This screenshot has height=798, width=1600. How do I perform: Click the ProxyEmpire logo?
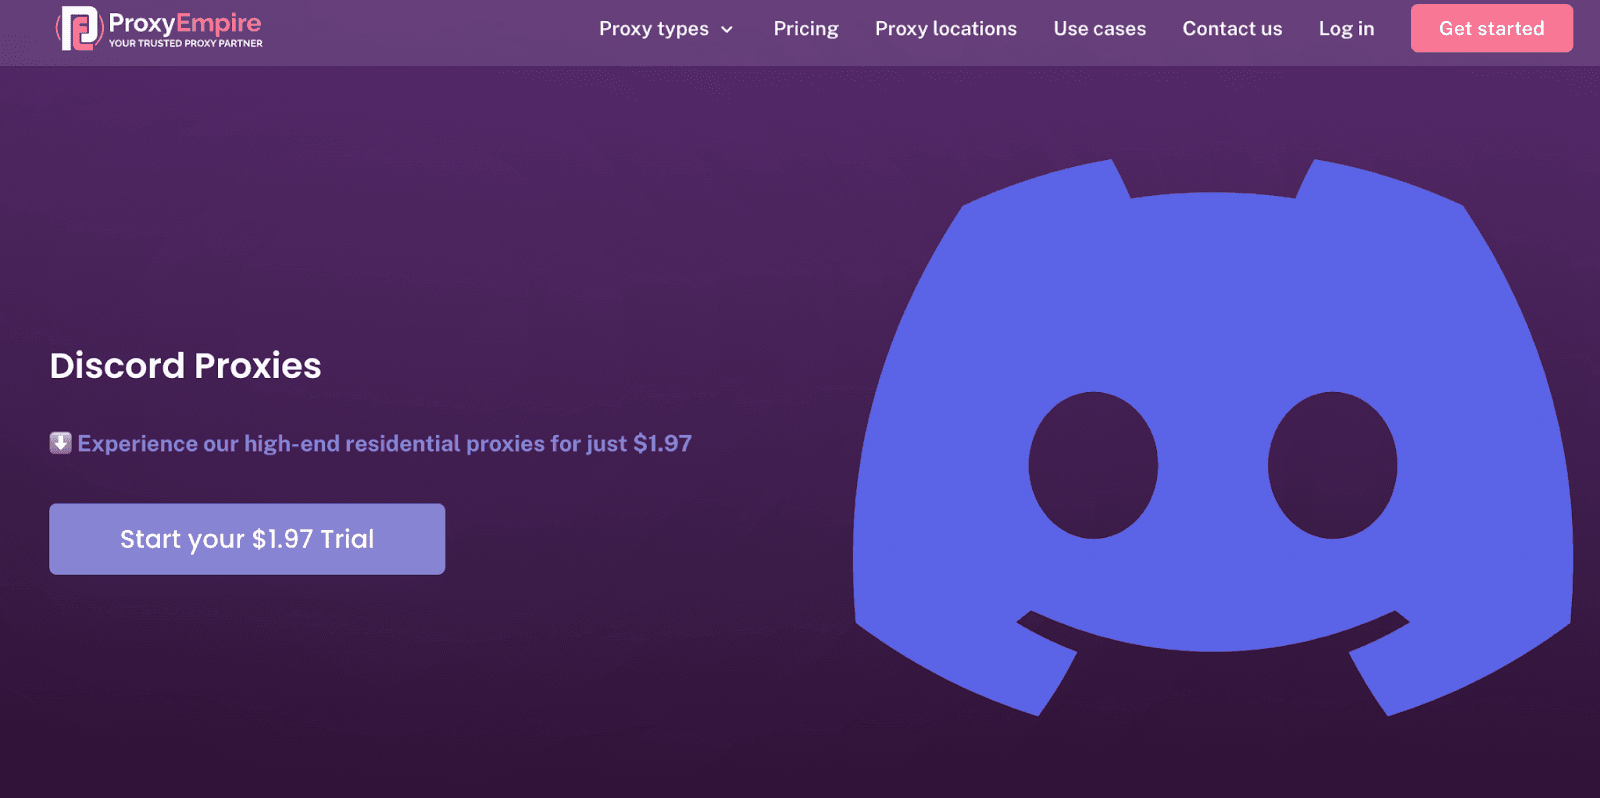[160, 28]
